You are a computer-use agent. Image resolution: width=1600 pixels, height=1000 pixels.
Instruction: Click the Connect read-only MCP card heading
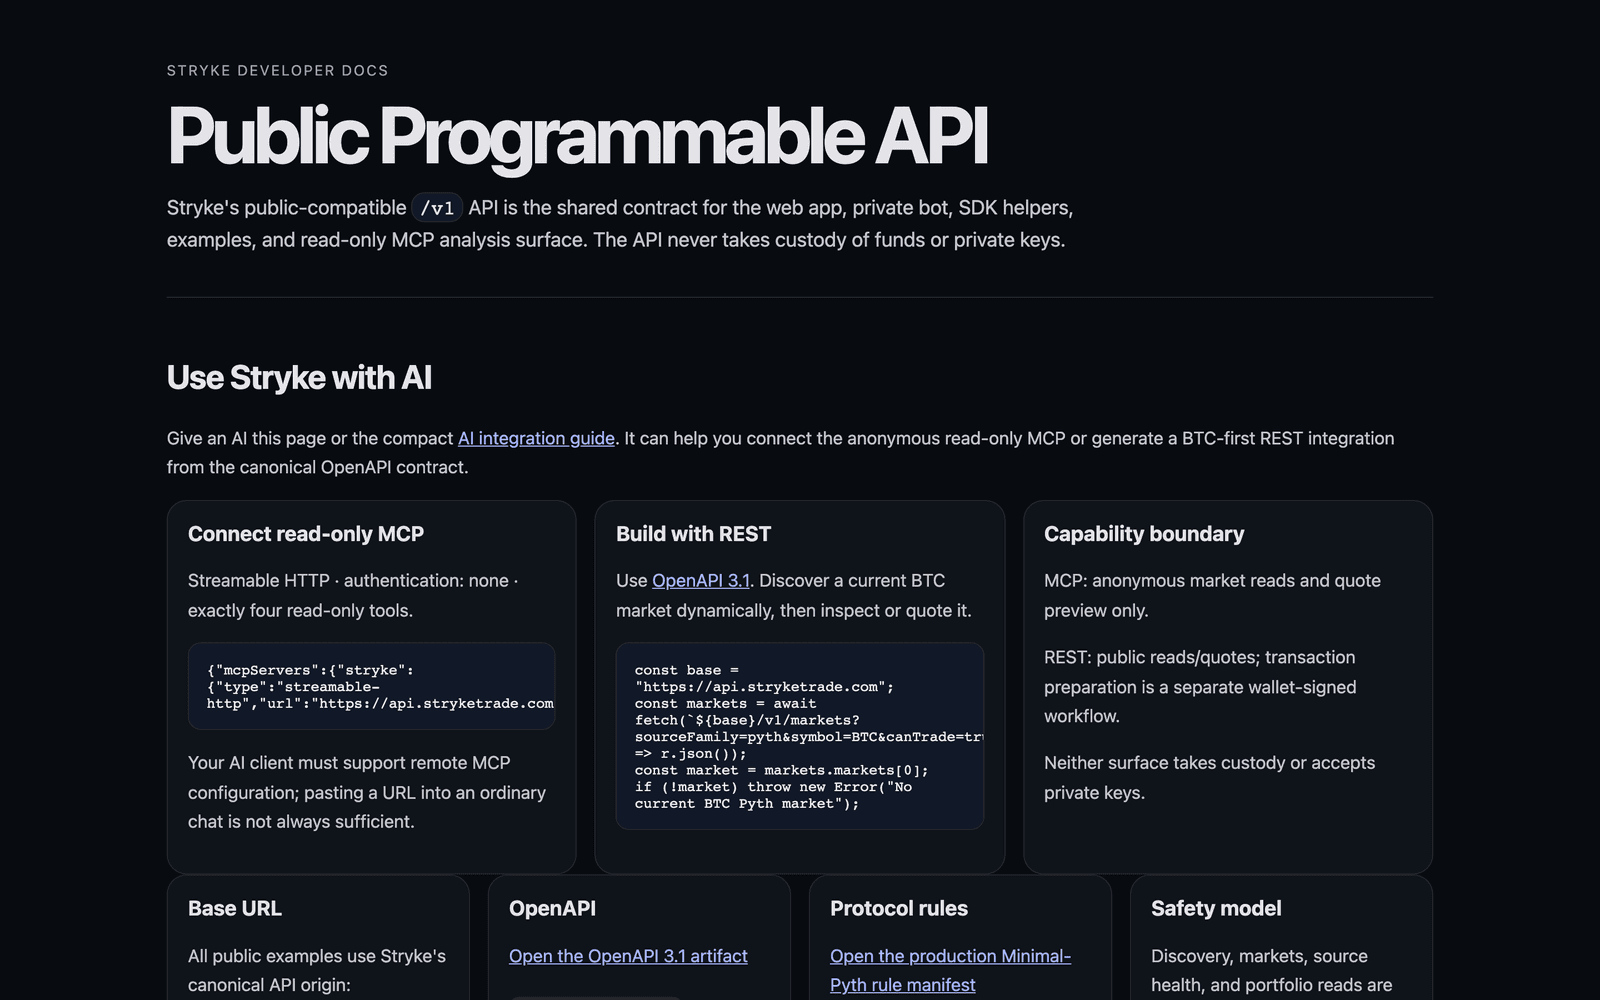coord(306,534)
